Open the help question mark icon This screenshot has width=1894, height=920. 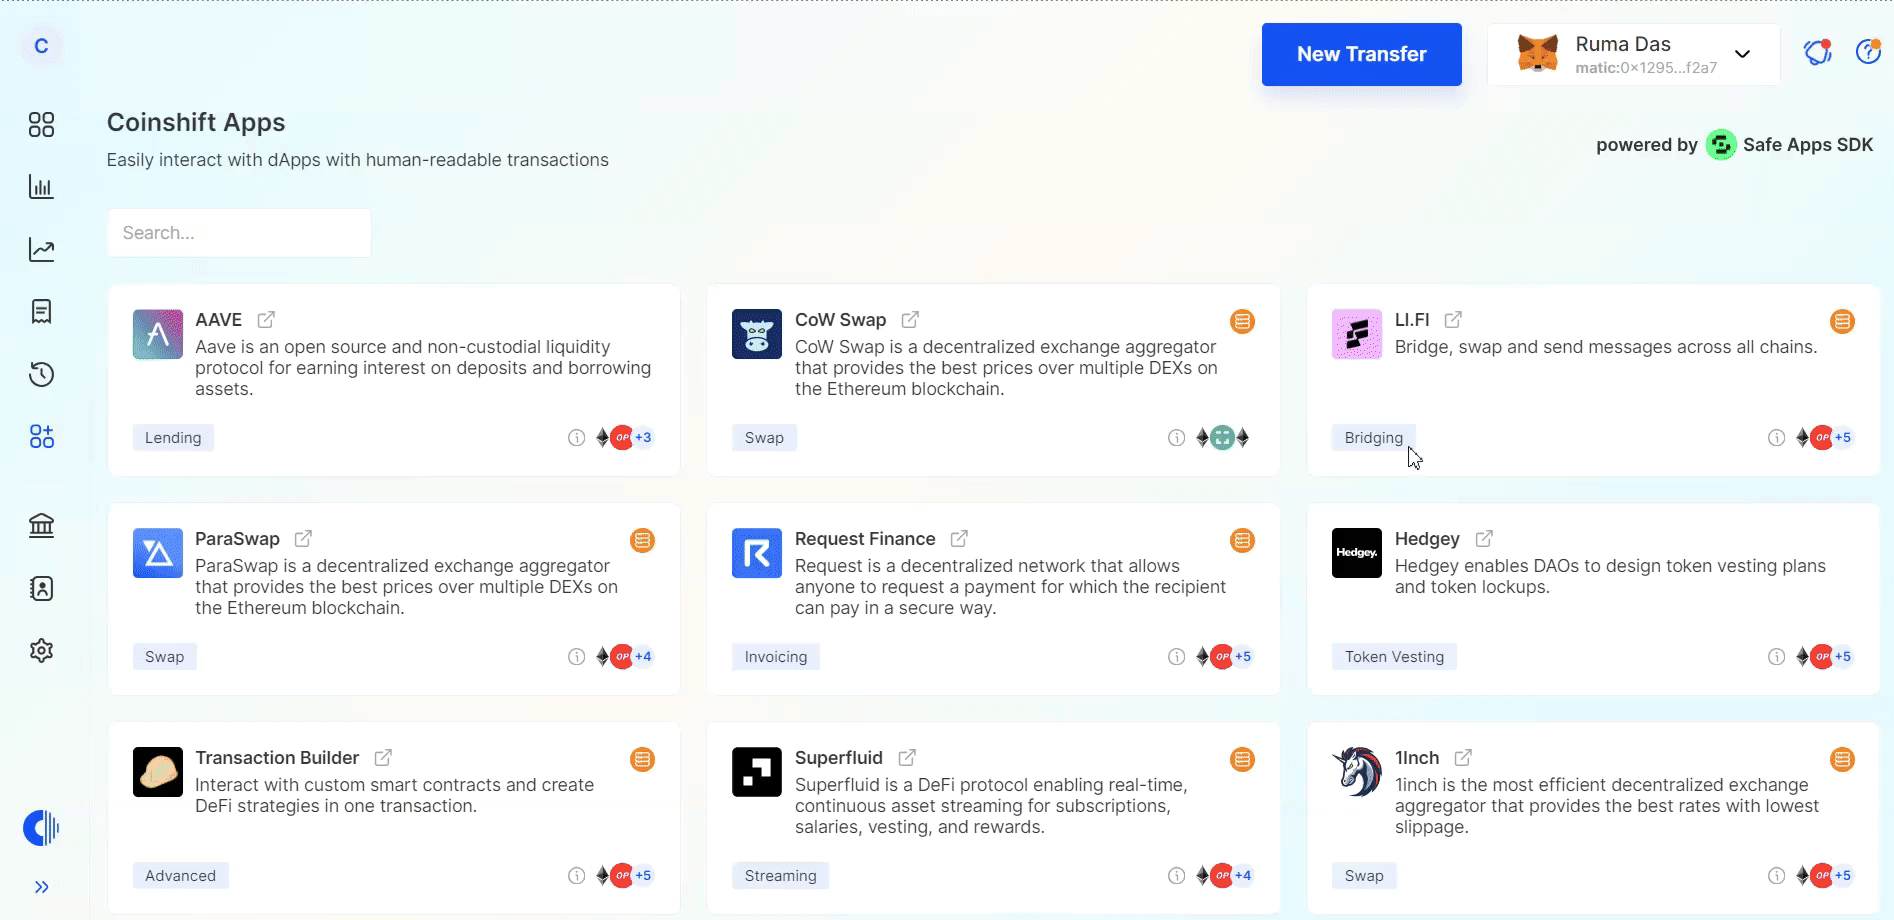point(1867,52)
